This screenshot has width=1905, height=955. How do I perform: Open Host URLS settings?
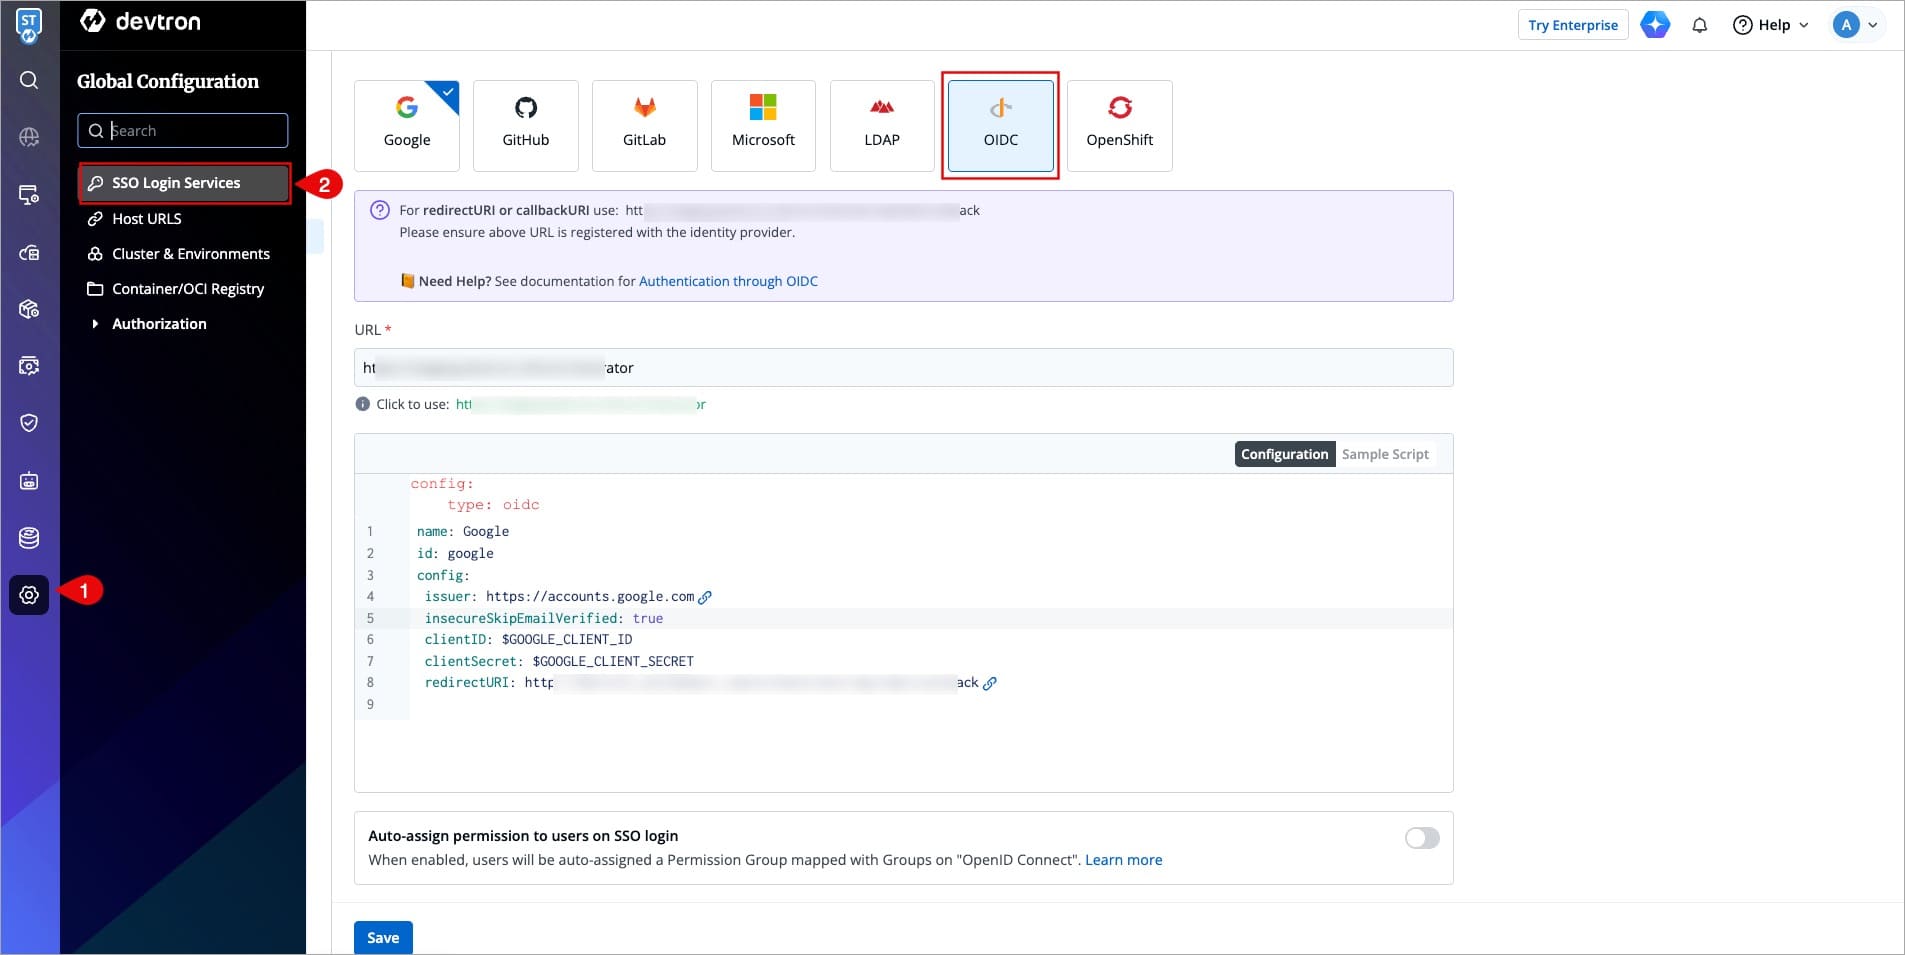pyautogui.click(x=146, y=219)
